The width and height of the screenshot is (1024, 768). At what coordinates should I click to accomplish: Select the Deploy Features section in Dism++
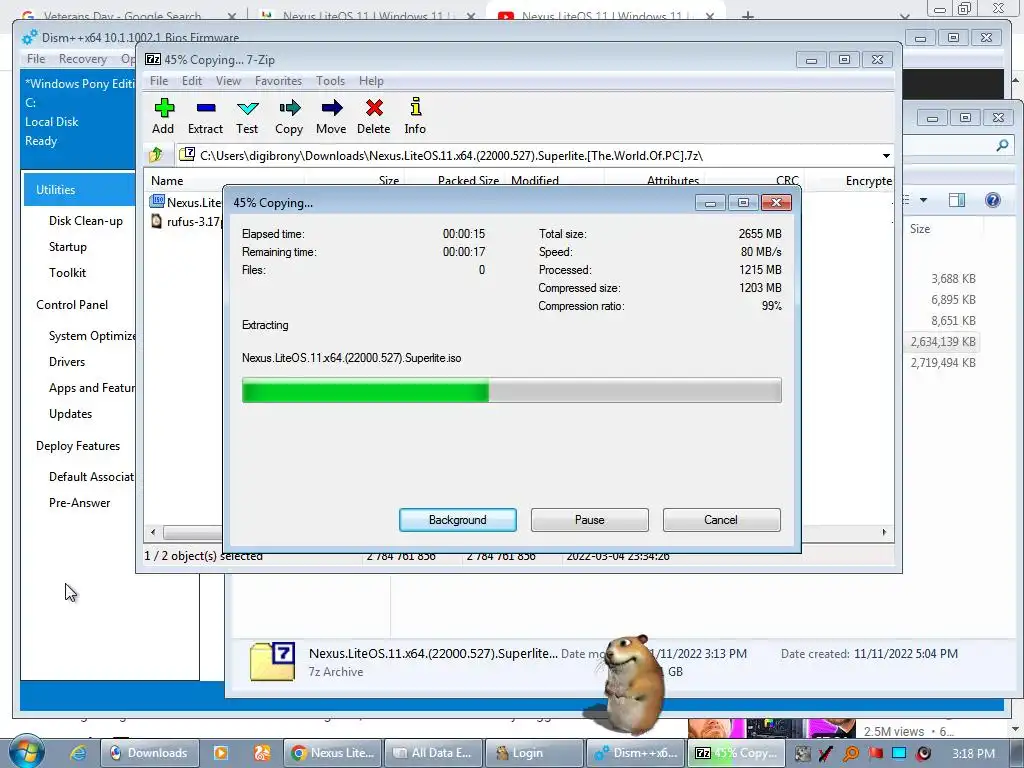coord(78,446)
